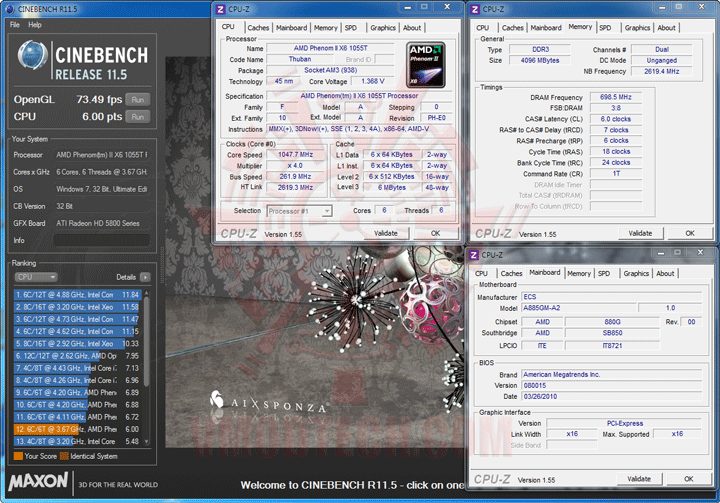Open About tab in first CPU-Z window

[412, 28]
